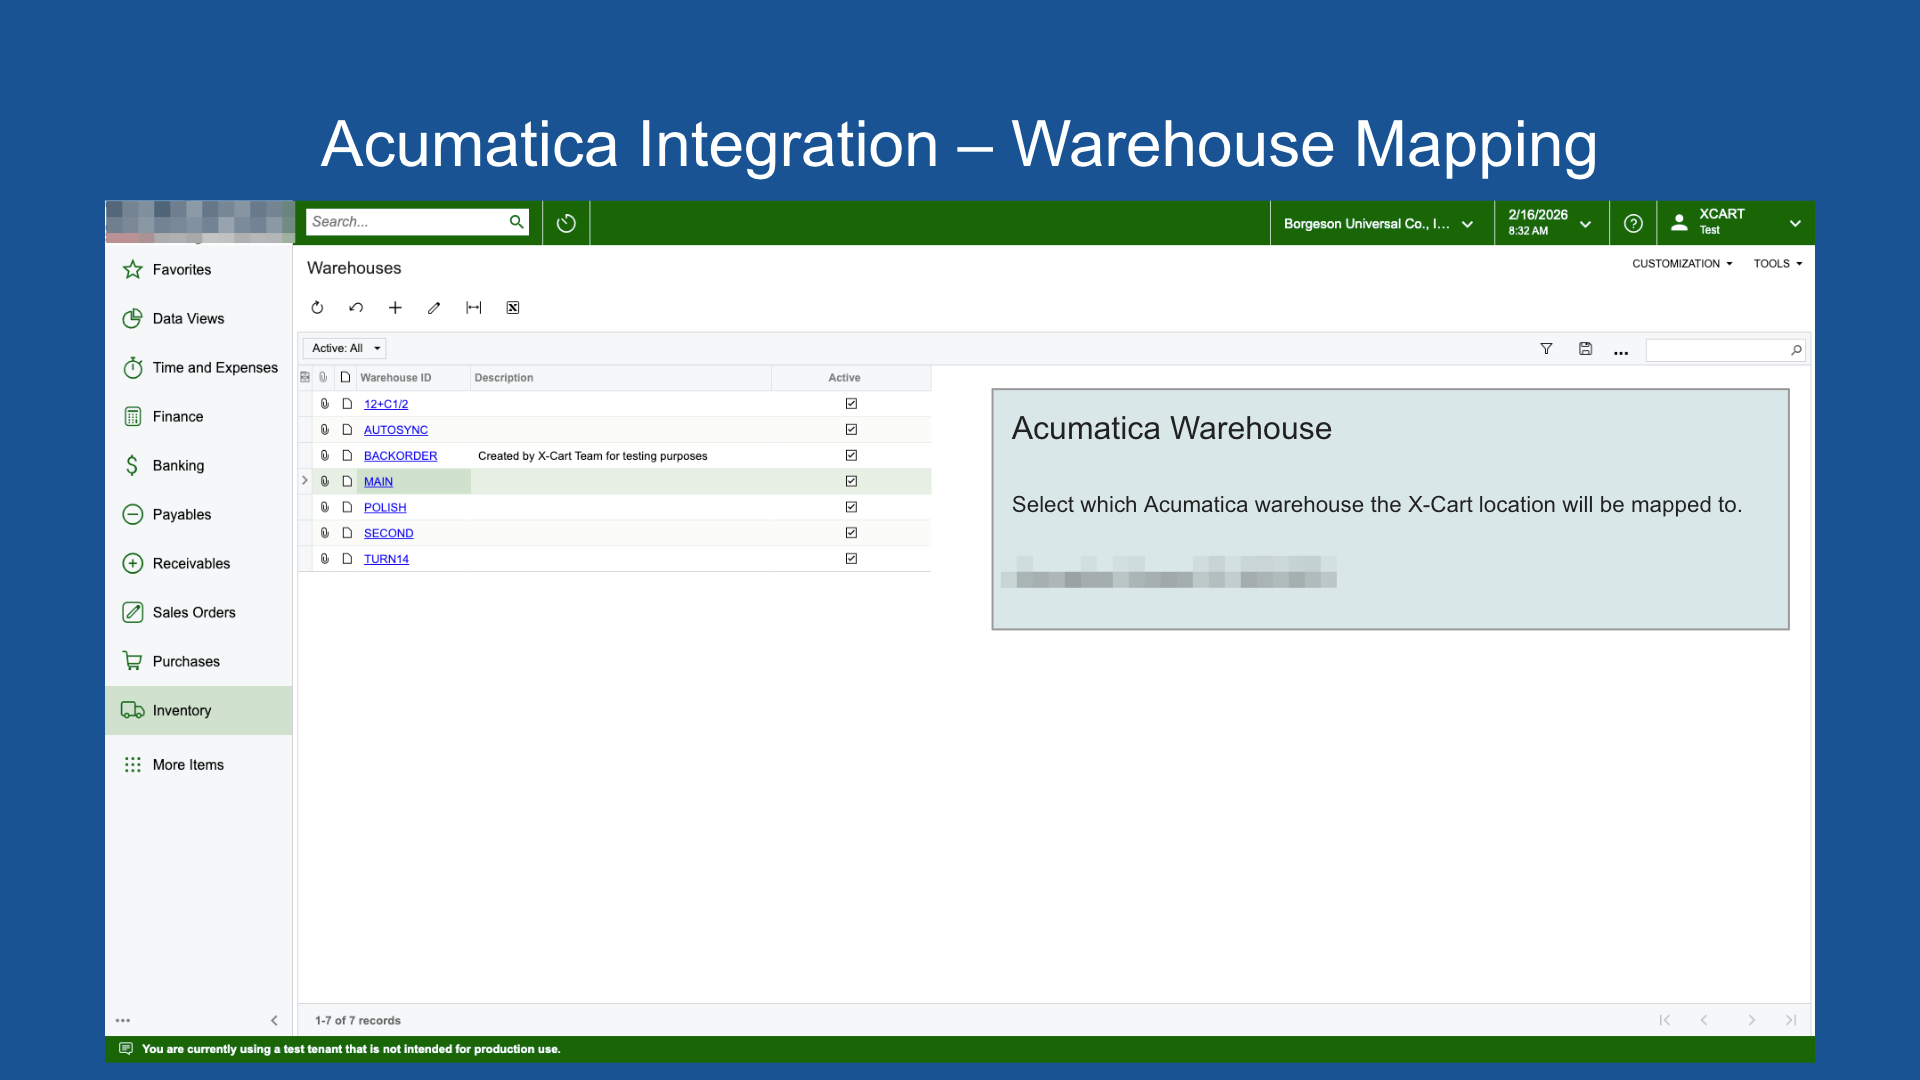Open the Help question mark icon
This screenshot has height=1080, width=1920.
(x=1633, y=224)
